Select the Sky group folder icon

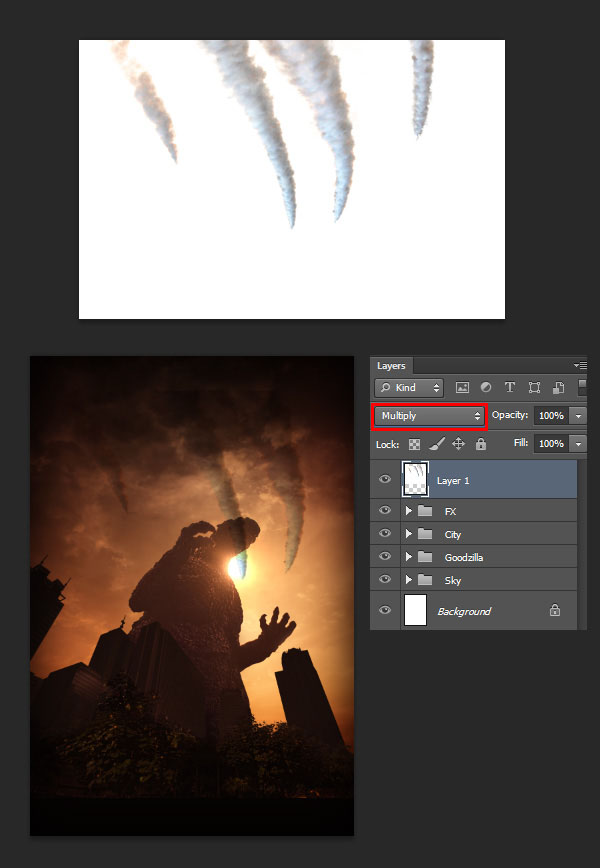click(x=425, y=580)
